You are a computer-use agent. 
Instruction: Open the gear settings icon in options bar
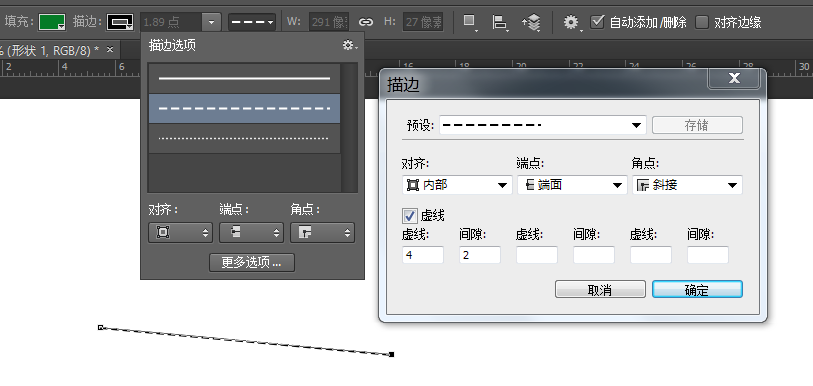click(x=571, y=22)
